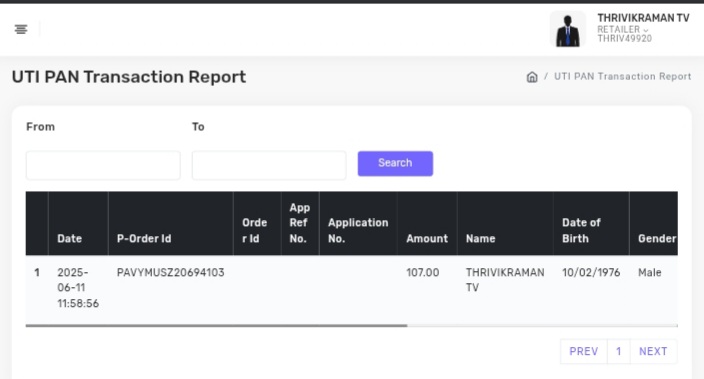Image resolution: width=704 pixels, height=379 pixels.
Task: Sort by Name column header
Action: point(480,238)
